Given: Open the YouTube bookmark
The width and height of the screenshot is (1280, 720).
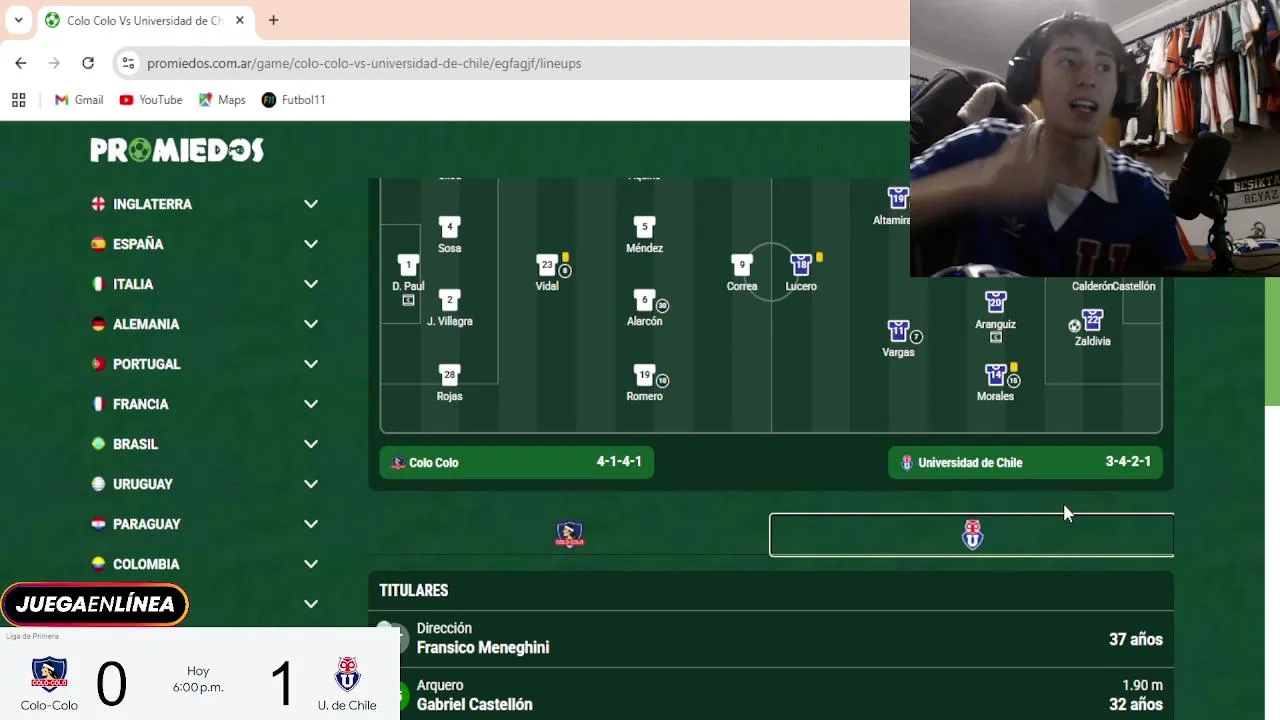Looking at the screenshot, I should (151, 100).
